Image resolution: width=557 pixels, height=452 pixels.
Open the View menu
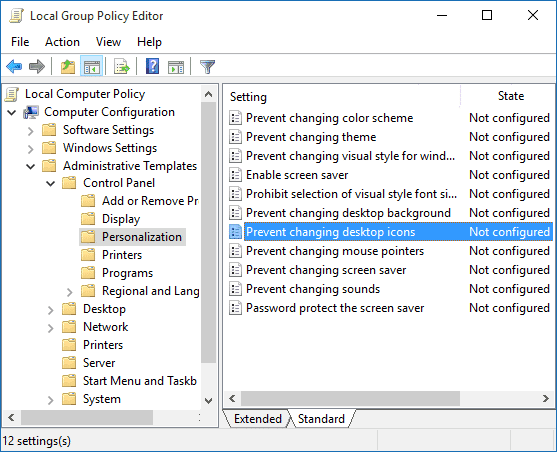108,42
